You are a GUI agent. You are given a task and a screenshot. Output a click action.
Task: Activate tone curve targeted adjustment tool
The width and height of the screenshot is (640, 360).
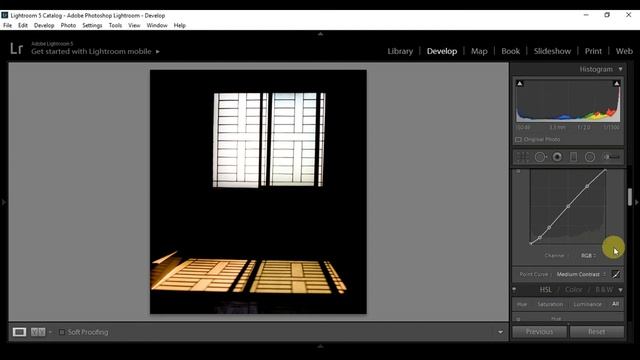click(518, 171)
